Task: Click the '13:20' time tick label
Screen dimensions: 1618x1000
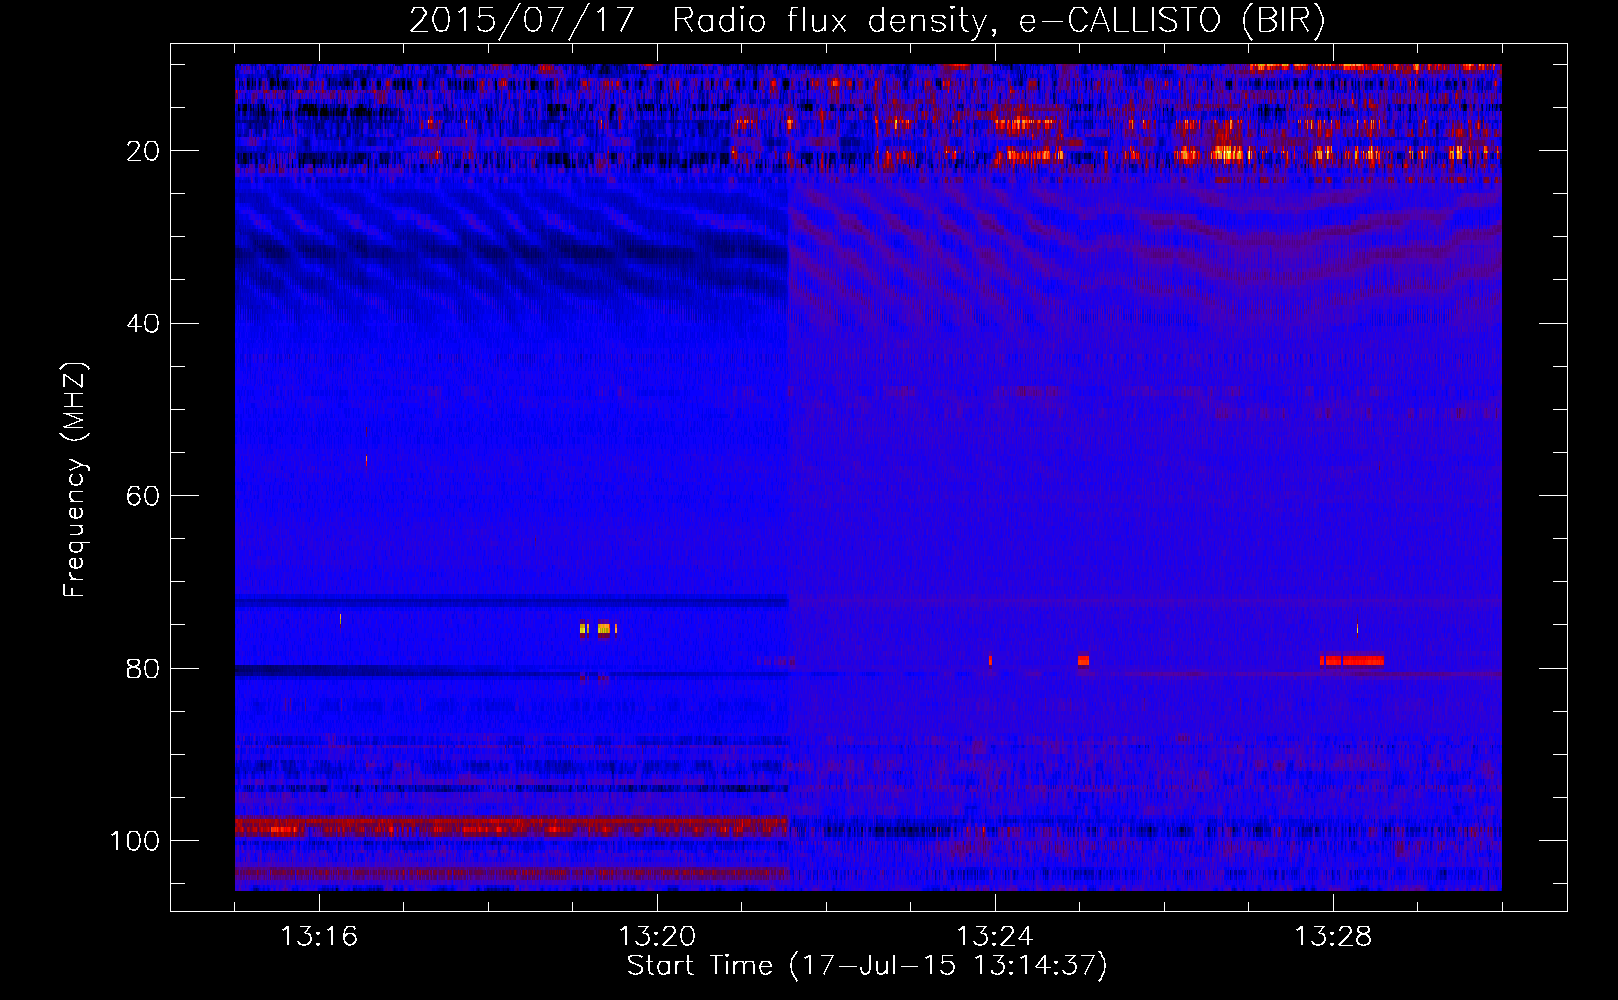Action: [657, 936]
